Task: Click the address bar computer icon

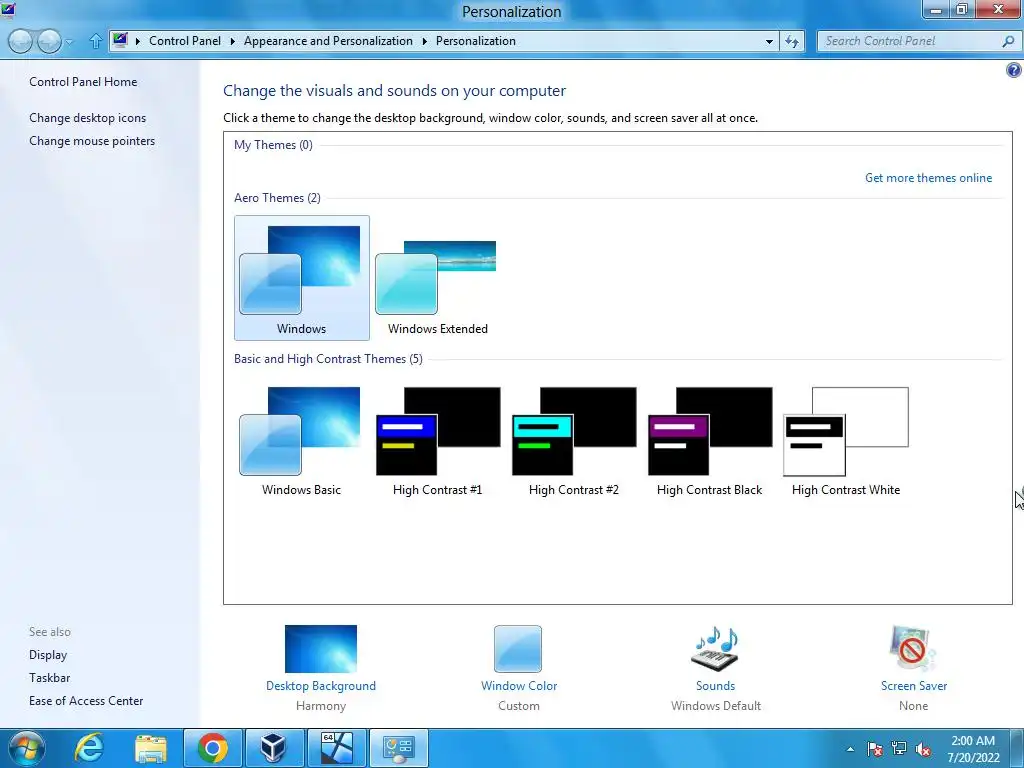Action: 120,40
